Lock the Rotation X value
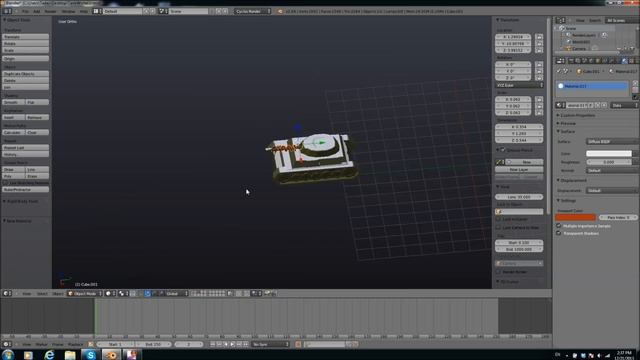Image resolution: width=640 pixels, height=360 pixels. pos(539,64)
